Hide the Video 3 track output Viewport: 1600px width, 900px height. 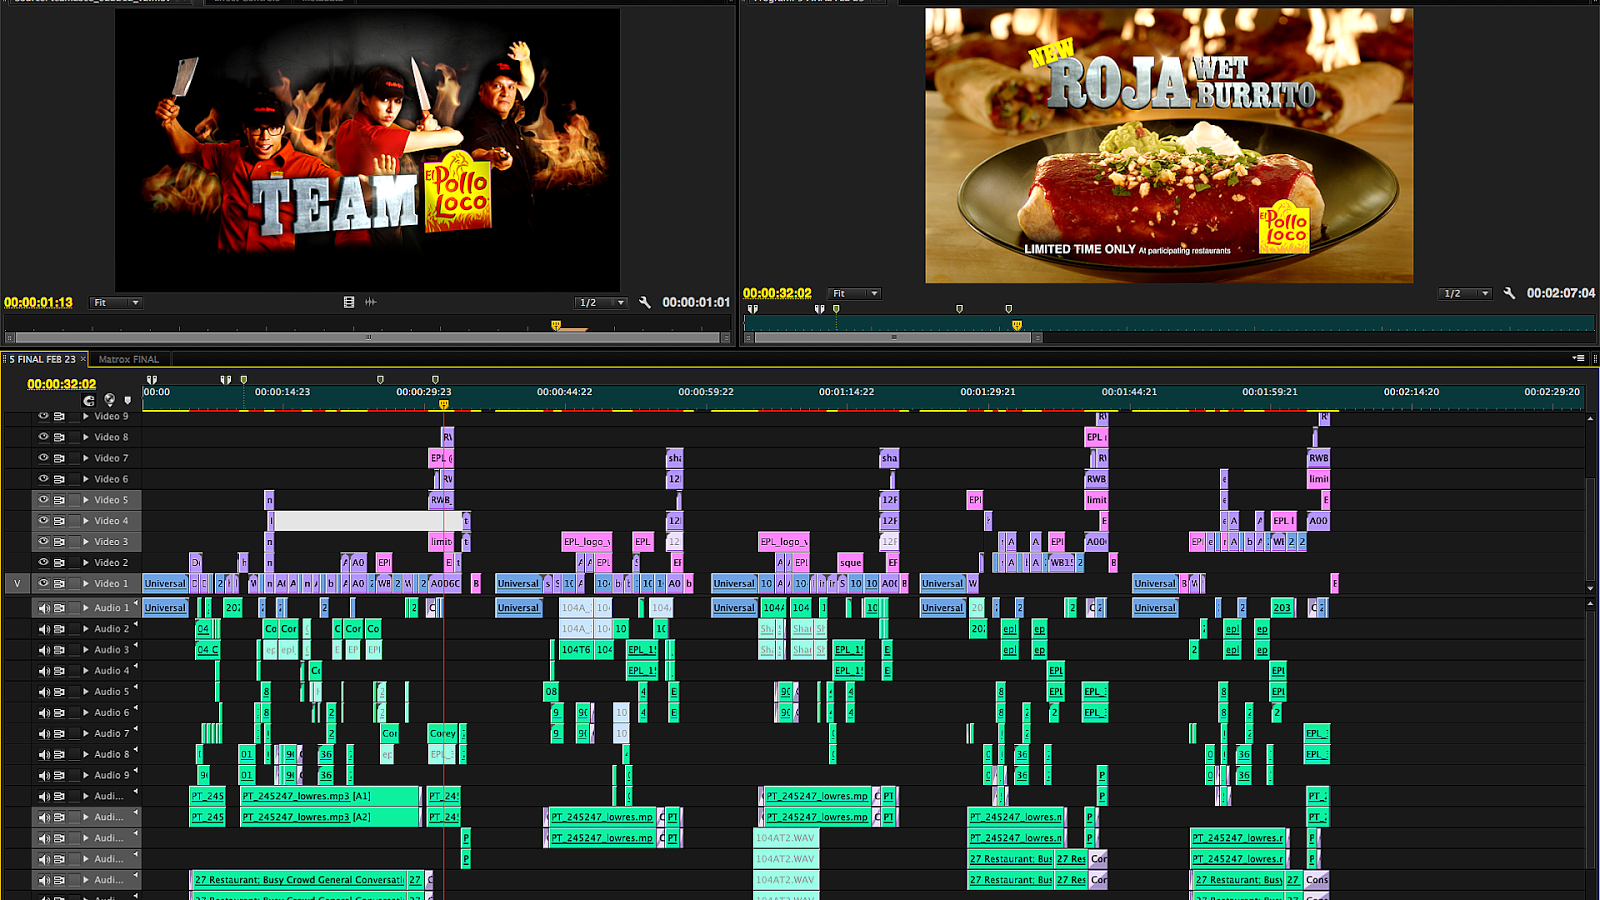click(43, 541)
